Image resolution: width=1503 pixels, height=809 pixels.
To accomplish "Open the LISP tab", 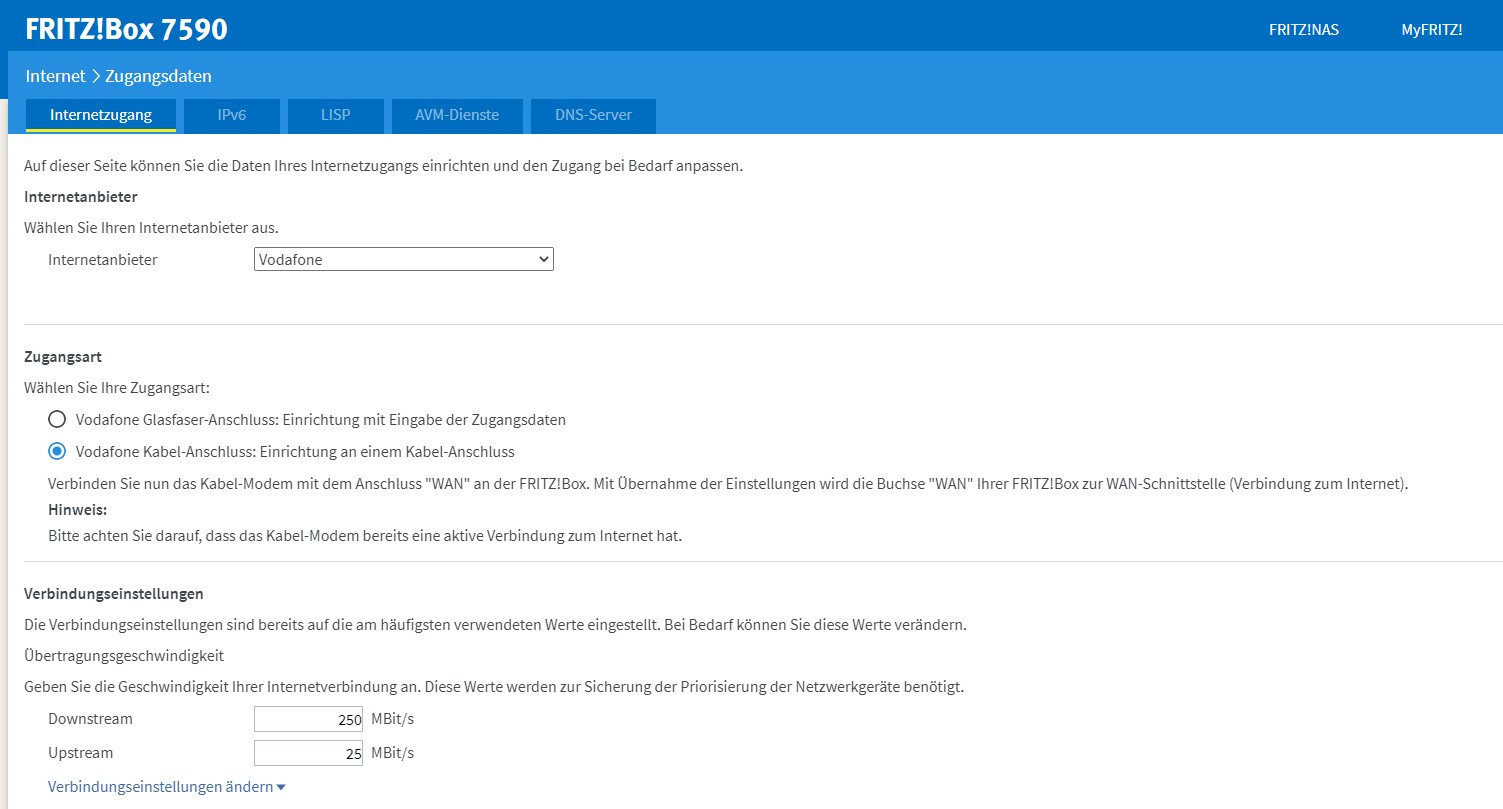I will coord(336,115).
